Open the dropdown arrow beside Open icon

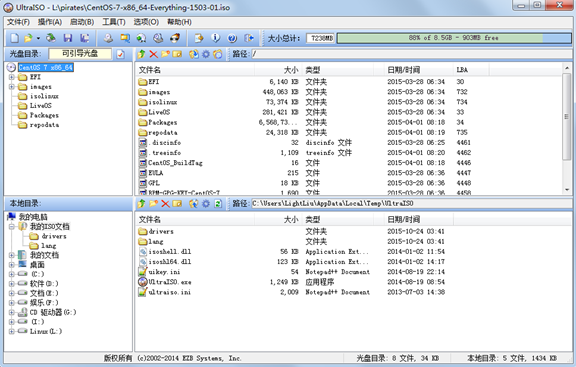[x=38, y=38]
